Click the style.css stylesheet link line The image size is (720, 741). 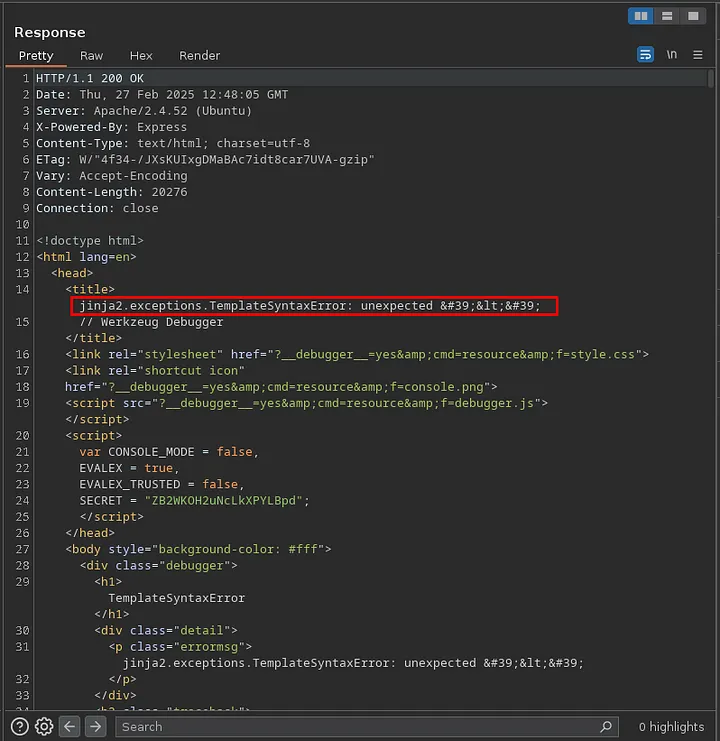pos(357,354)
